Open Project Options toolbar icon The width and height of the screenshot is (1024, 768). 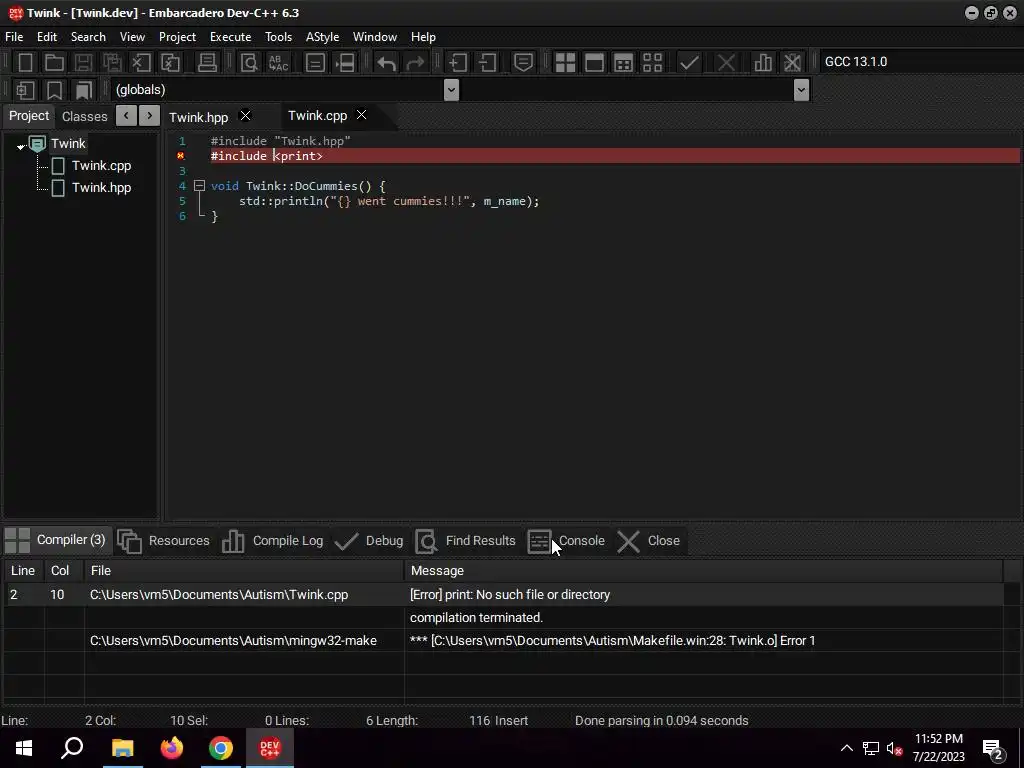(x=523, y=62)
